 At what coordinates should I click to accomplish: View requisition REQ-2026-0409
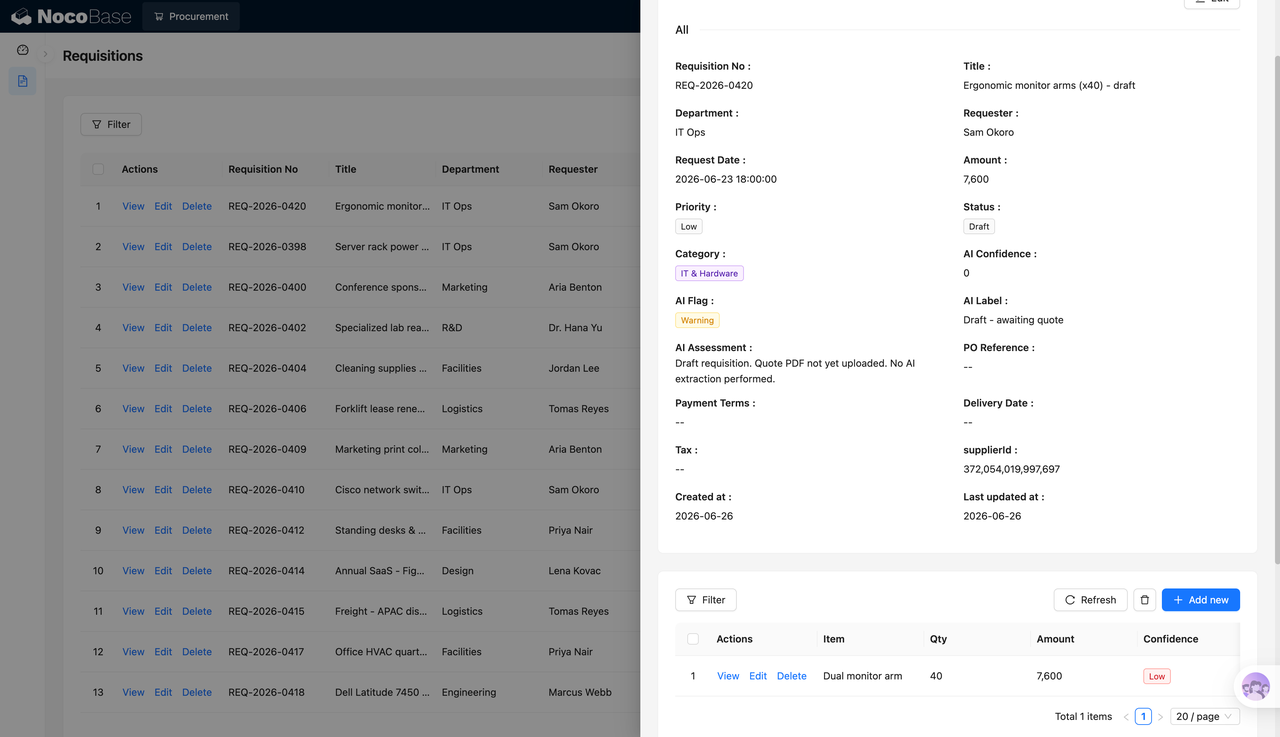coord(133,449)
